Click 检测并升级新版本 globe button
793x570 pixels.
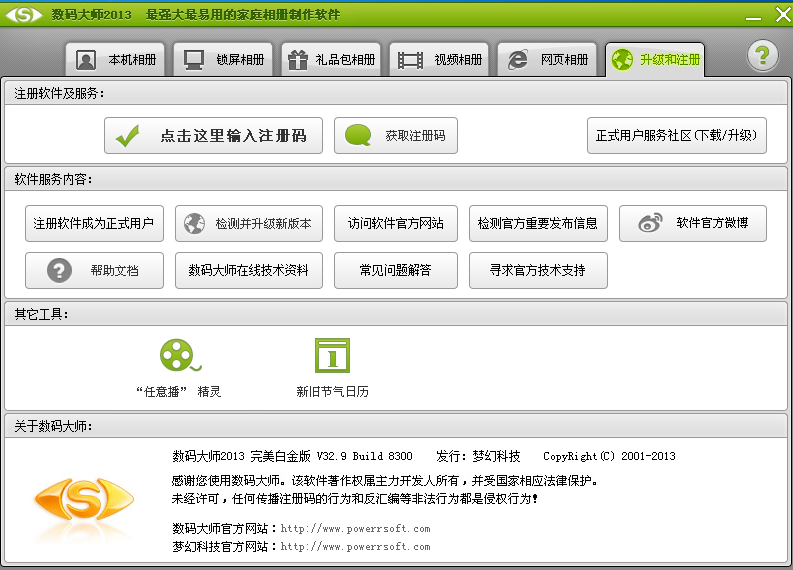[x=249, y=223]
